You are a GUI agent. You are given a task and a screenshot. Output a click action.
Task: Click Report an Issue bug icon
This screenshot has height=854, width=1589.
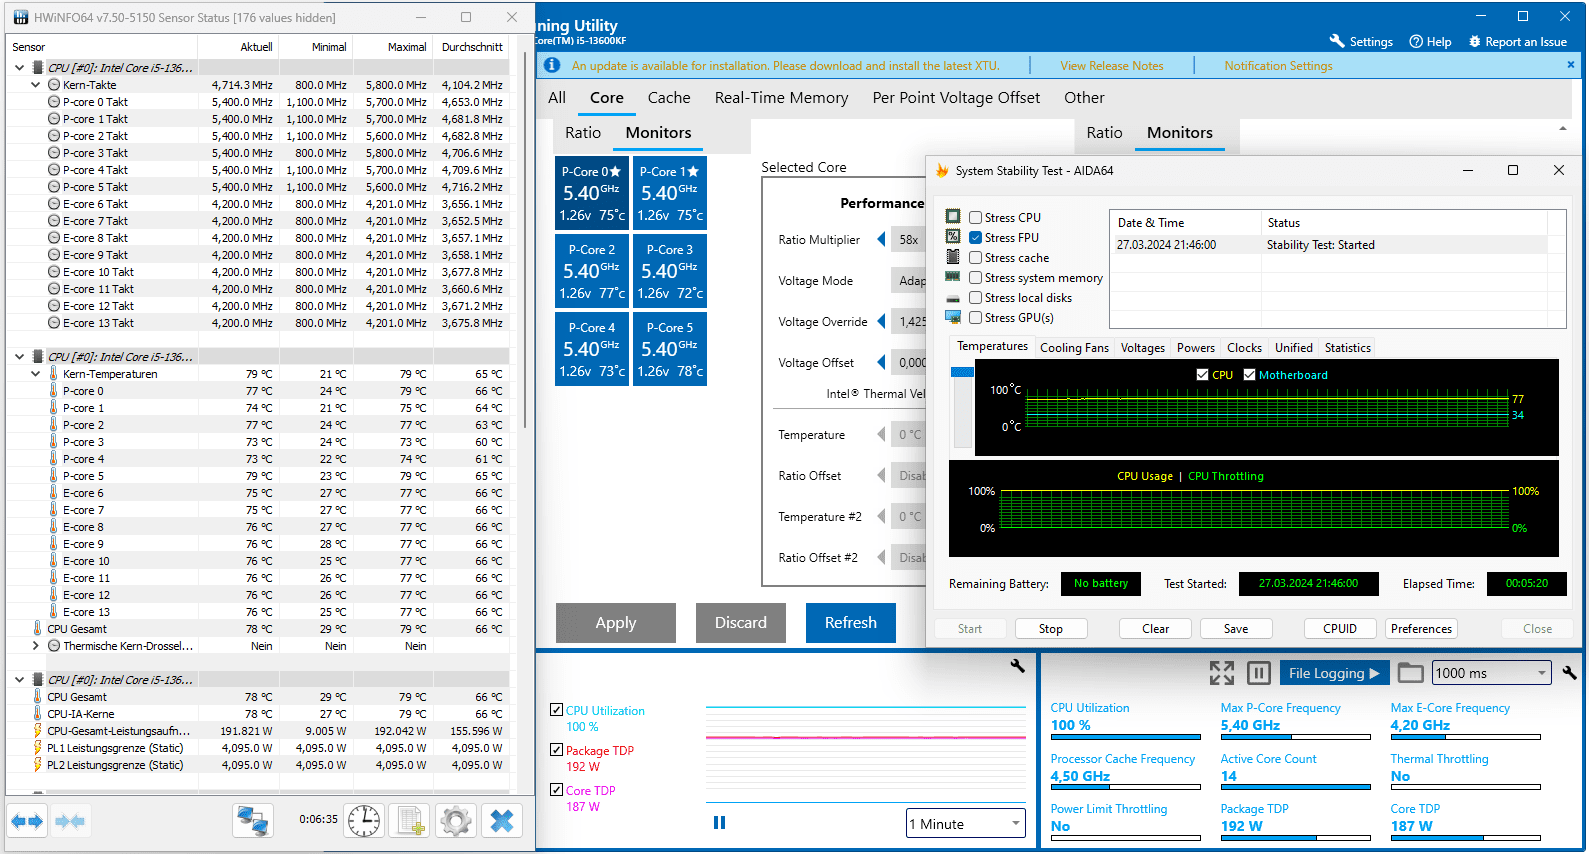point(1474,41)
